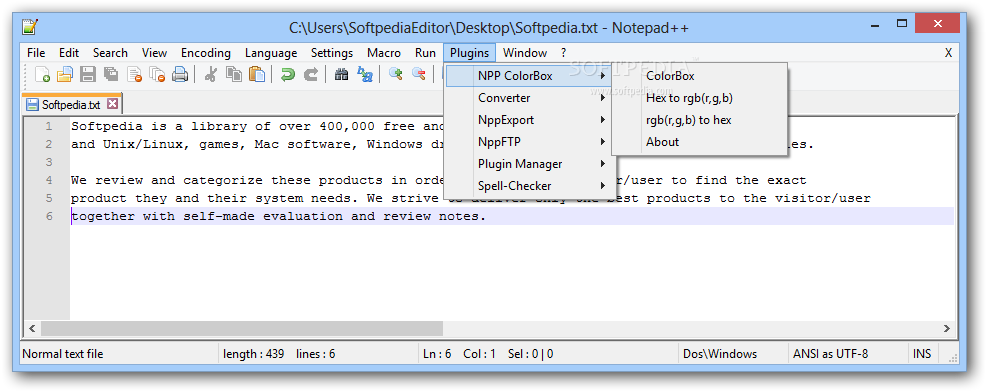Choose Hex to rgb(r,g,b) option
The width and height of the screenshot is (987, 392).
699,98
